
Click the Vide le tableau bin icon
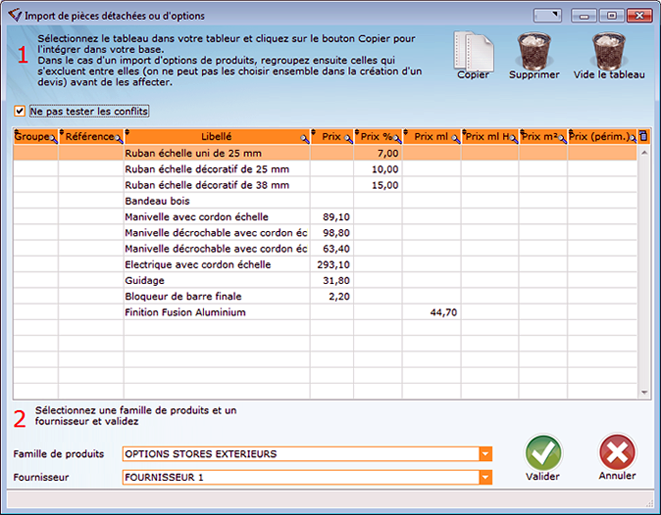tap(609, 51)
